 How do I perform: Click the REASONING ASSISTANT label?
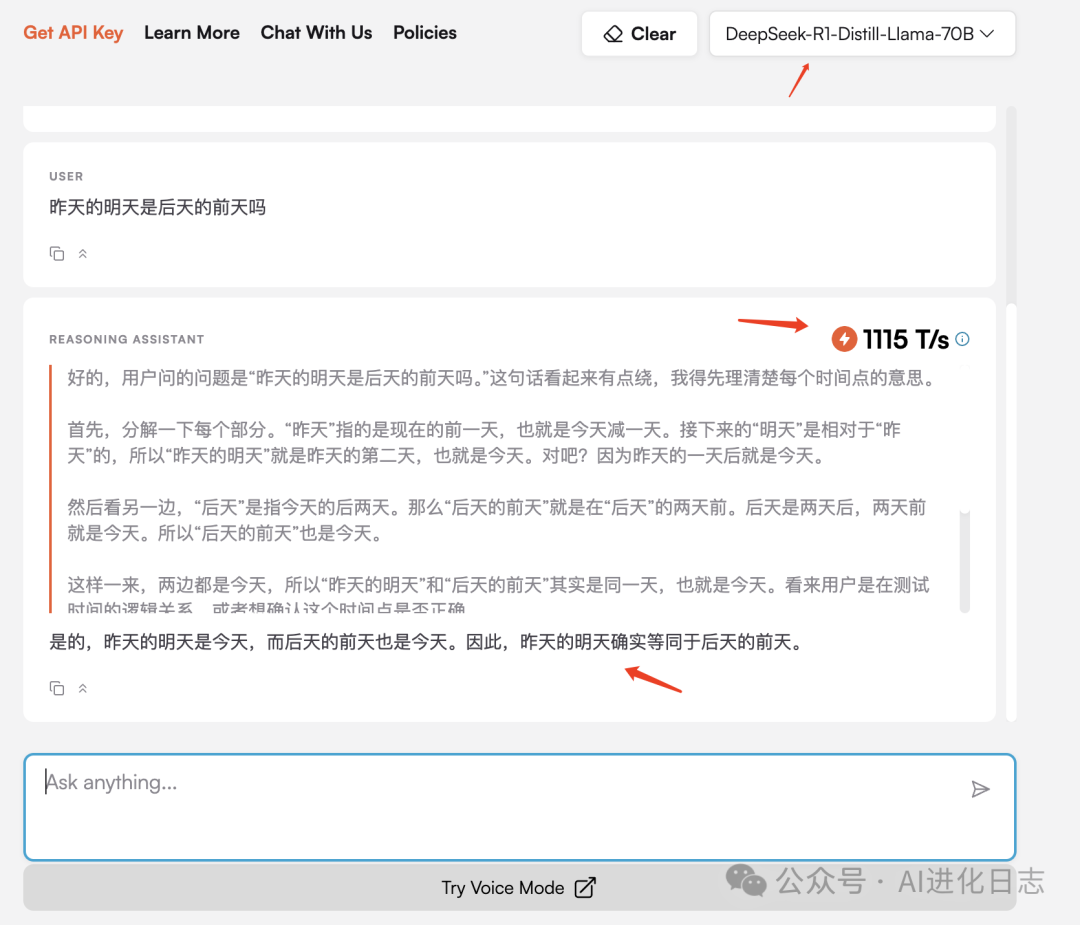click(127, 339)
